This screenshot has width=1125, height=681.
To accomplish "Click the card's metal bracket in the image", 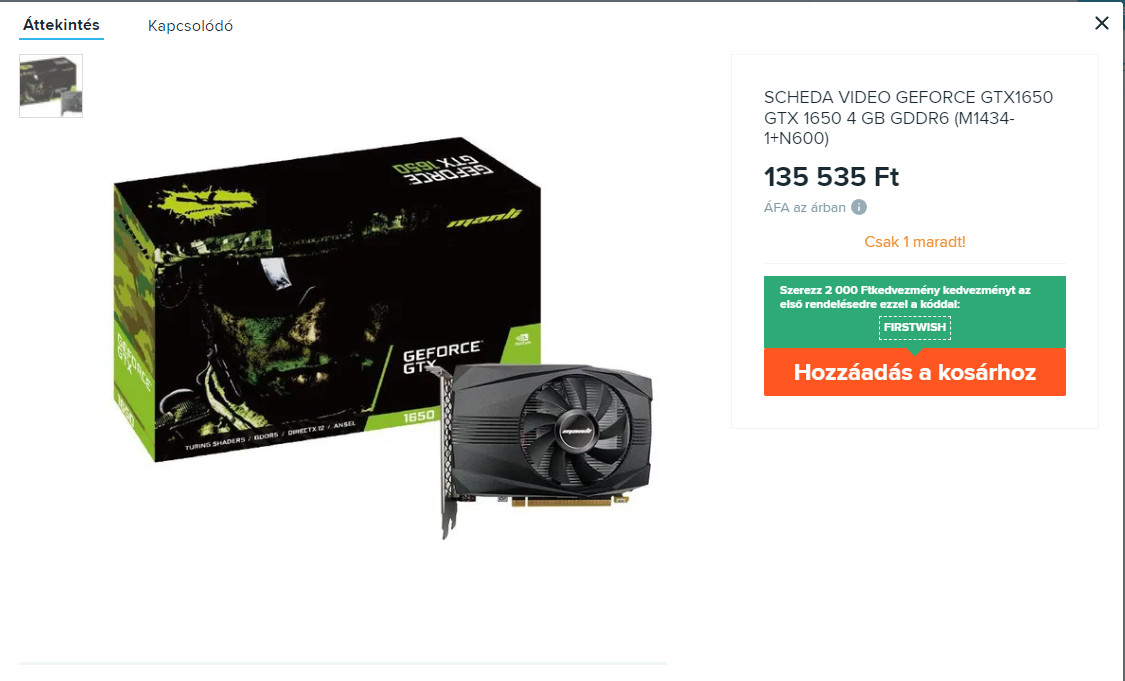I will click(x=447, y=452).
